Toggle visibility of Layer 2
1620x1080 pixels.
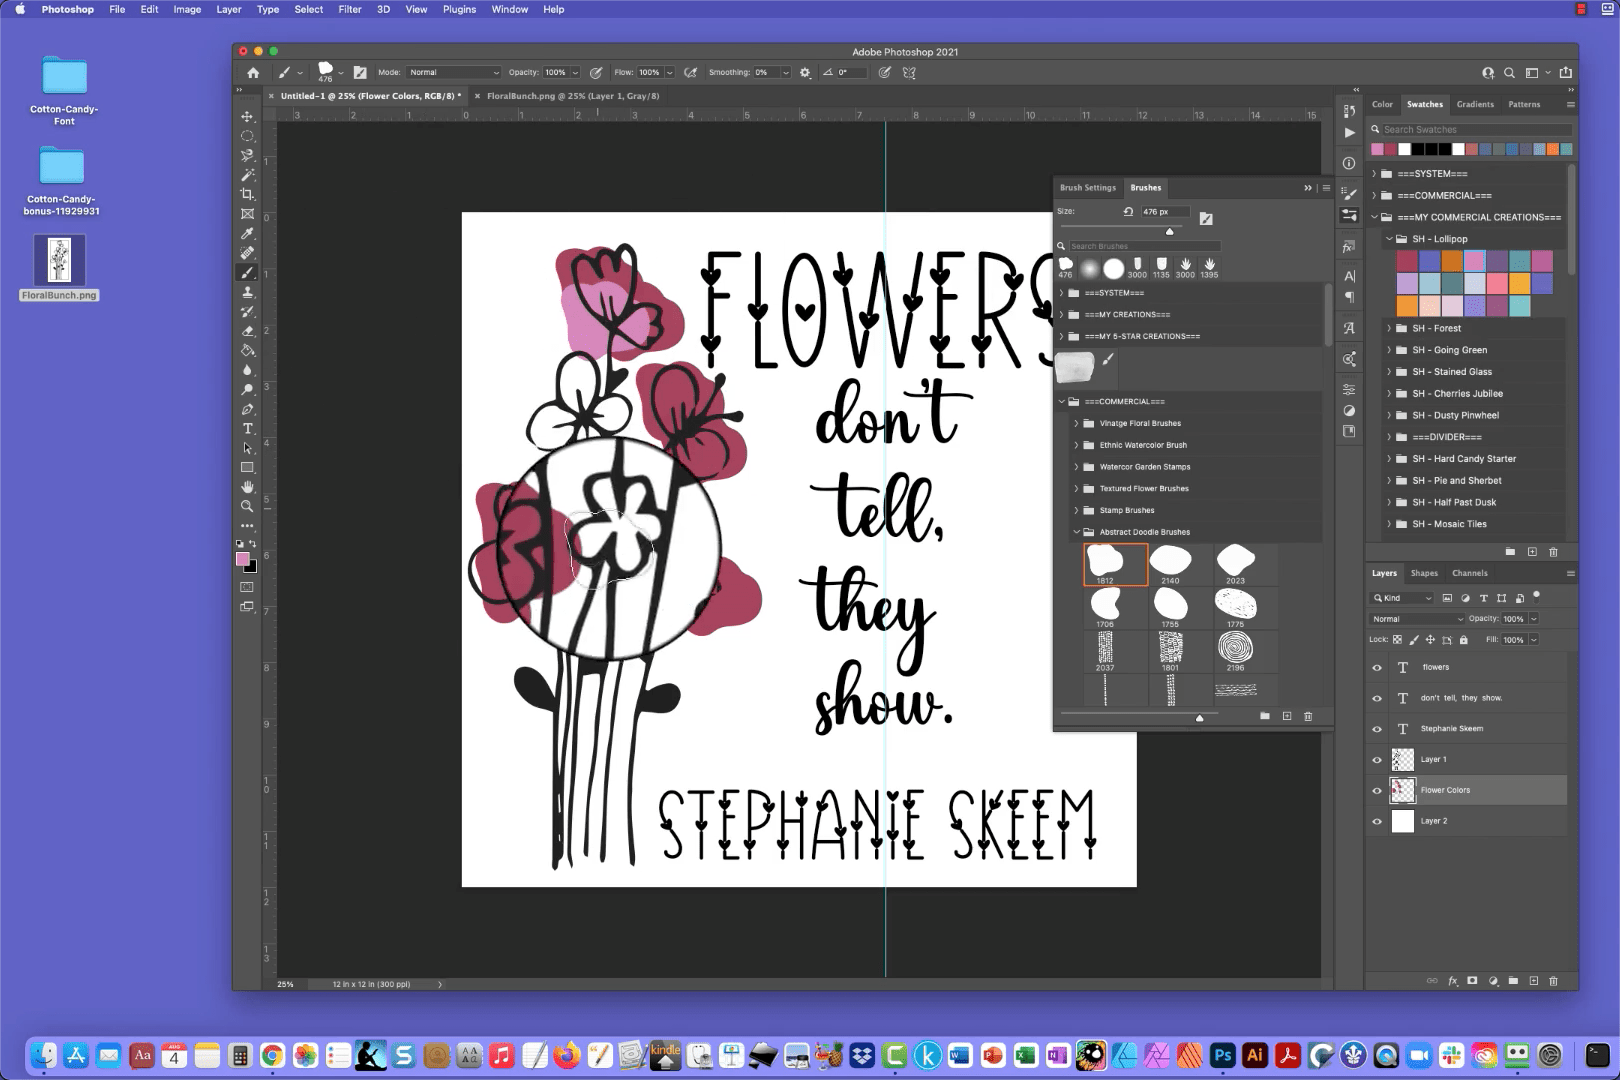click(1377, 822)
